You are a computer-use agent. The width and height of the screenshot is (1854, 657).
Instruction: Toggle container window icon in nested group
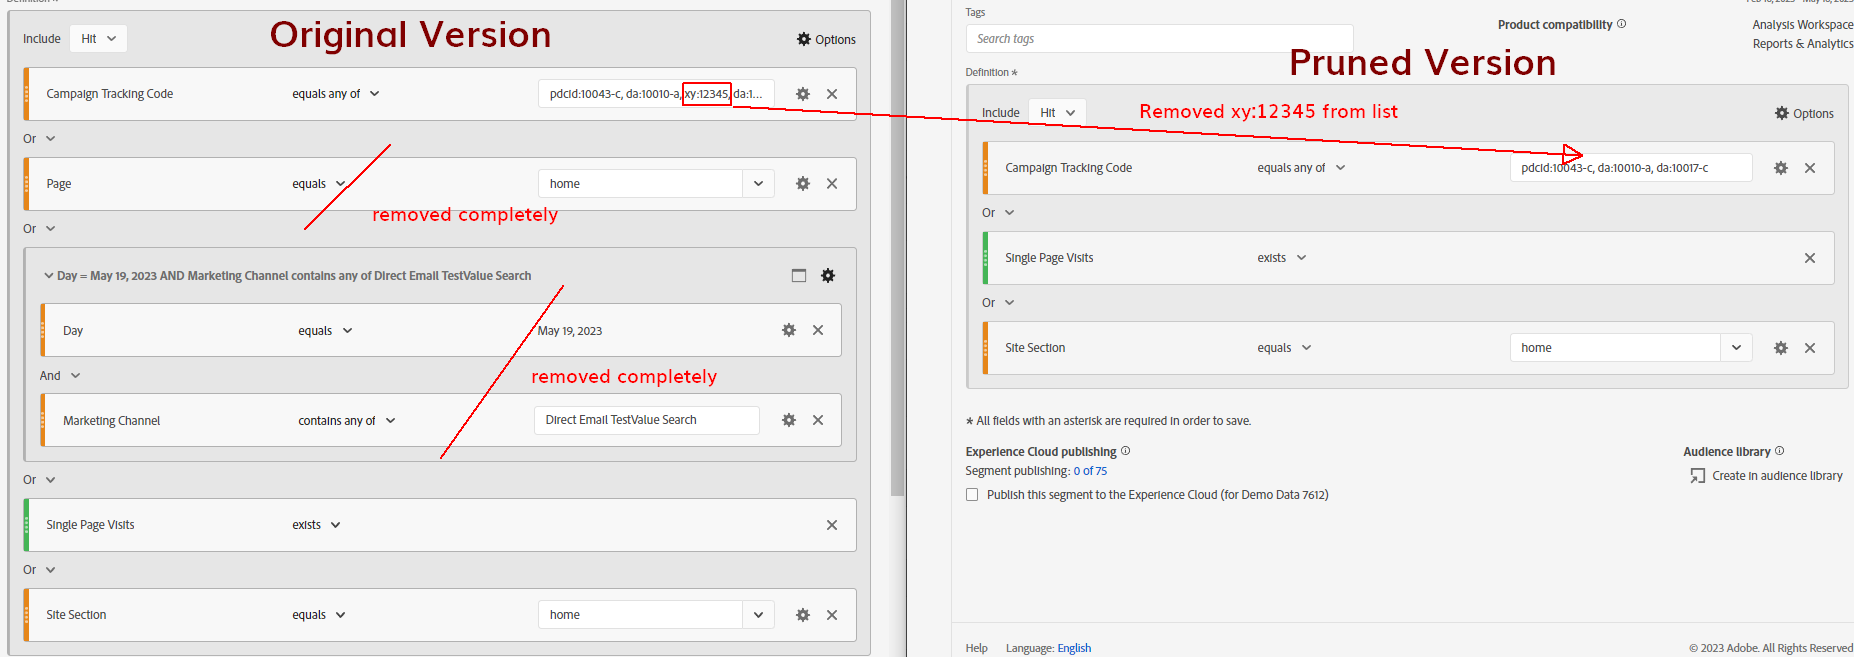(x=798, y=276)
